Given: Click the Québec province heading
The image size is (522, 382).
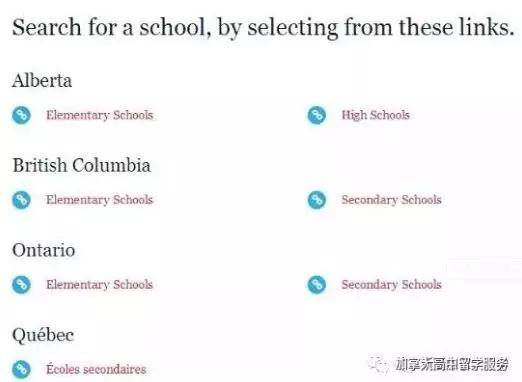Looking at the screenshot, I should (x=43, y=335).
